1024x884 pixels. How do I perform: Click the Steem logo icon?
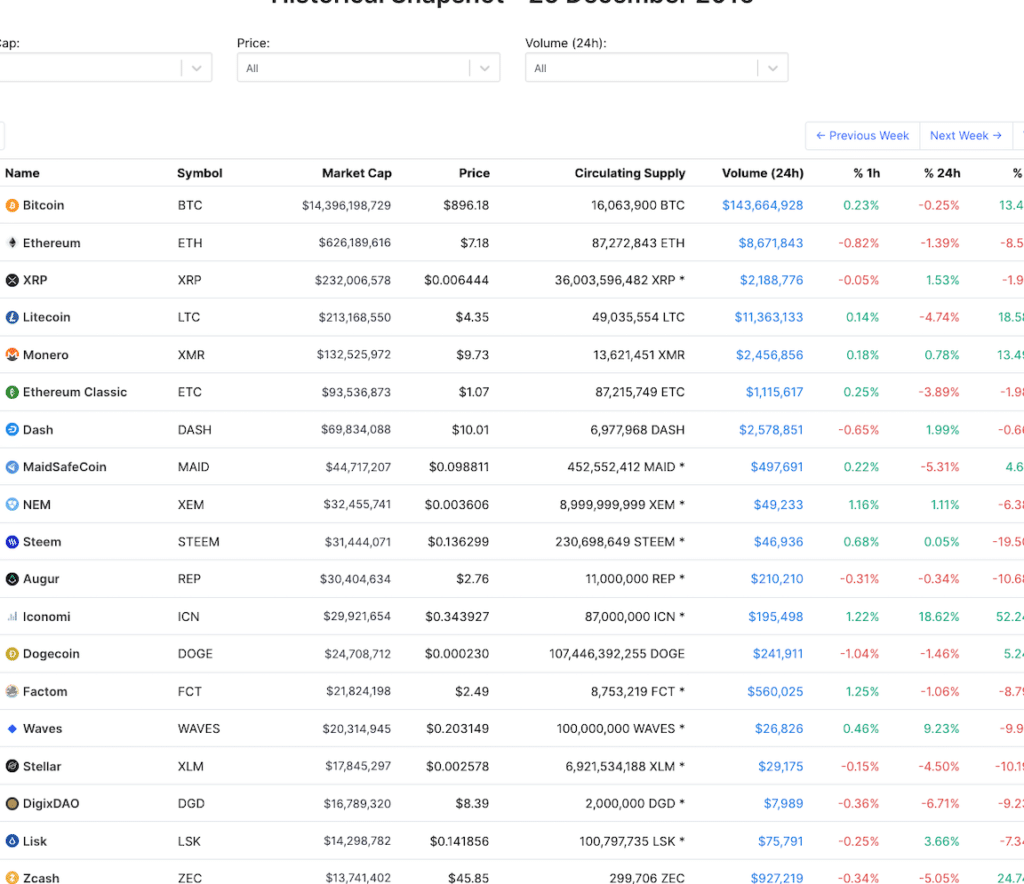point(12,542)
